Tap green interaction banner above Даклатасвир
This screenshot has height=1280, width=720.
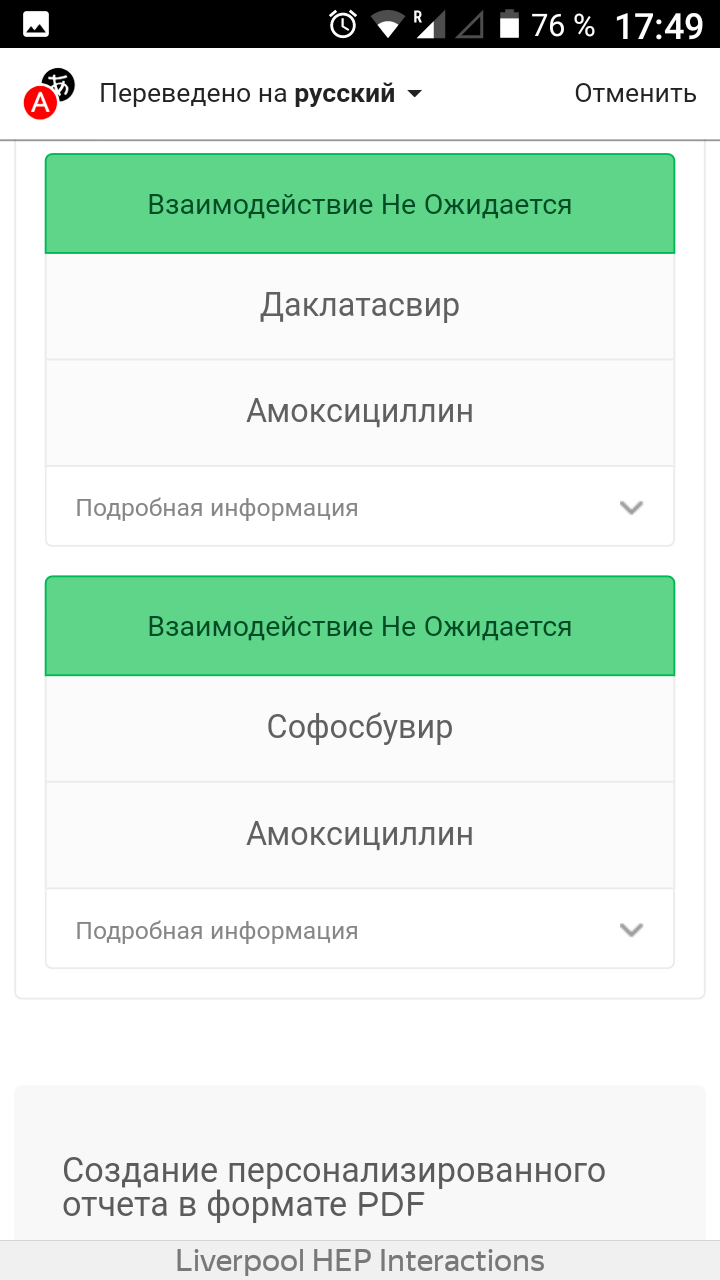tap(360, 205)
